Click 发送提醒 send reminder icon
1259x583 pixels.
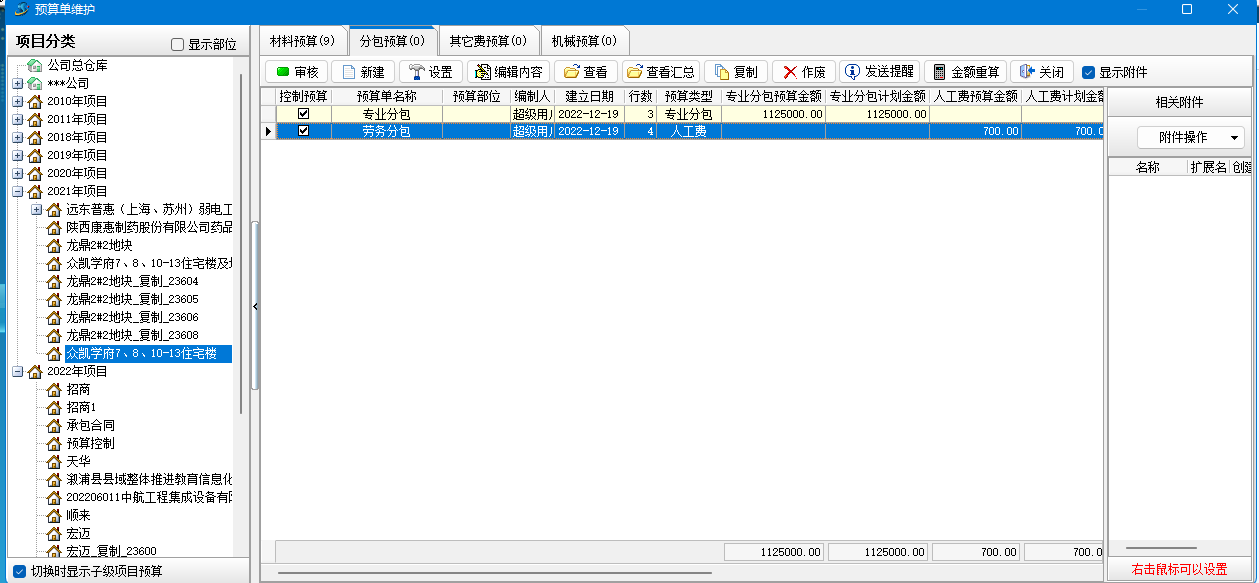(x=852, y=72)
